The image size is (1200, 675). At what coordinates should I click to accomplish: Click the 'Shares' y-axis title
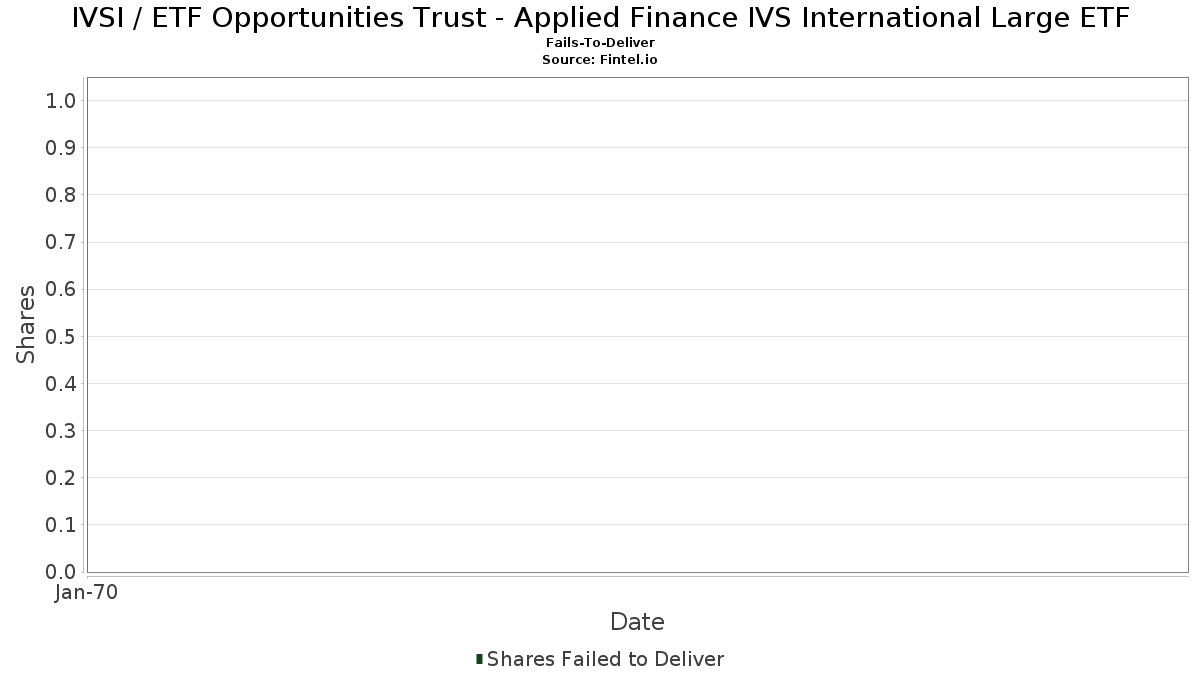(x=26, y=324)
